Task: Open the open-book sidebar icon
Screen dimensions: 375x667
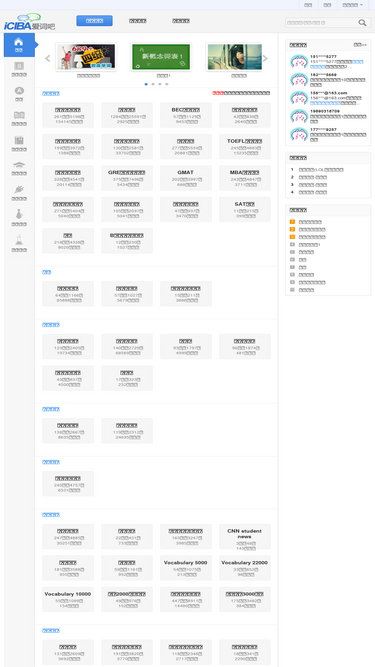Action: pos(19,115)
